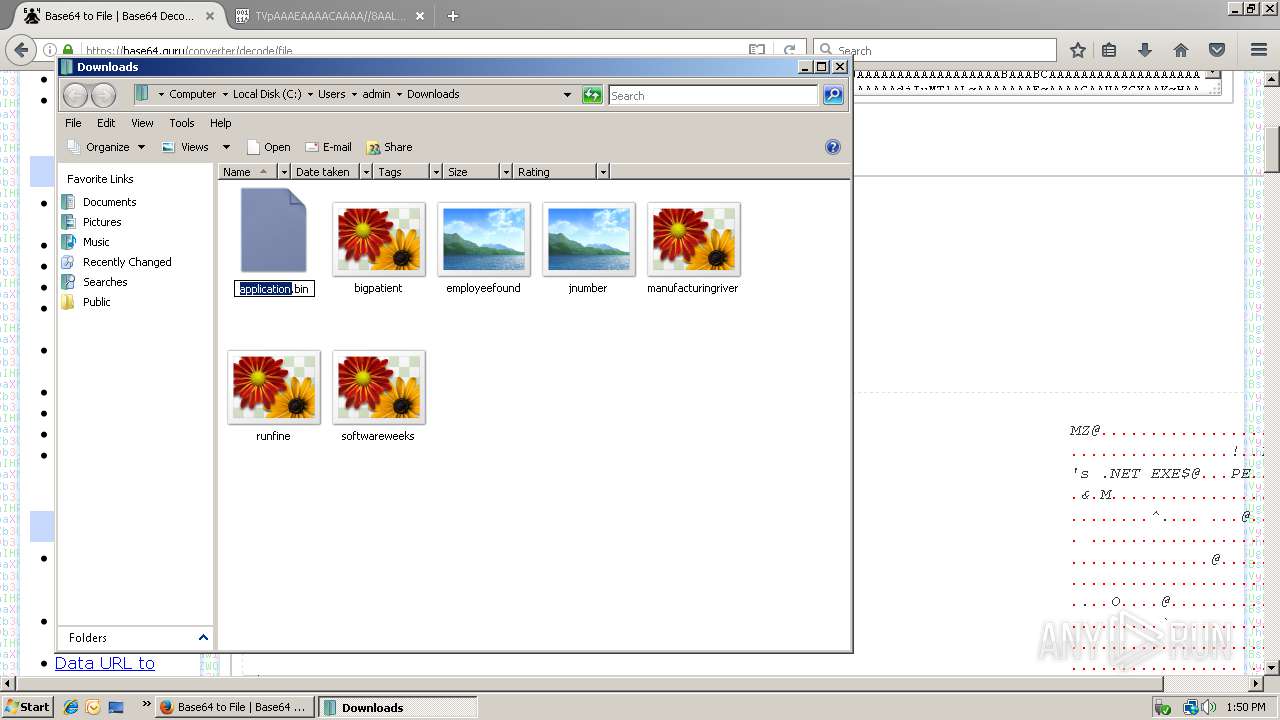The image size is (1280, 720).
Task: Open the Firefox hamburger menu
Action: pos(1259,50)
